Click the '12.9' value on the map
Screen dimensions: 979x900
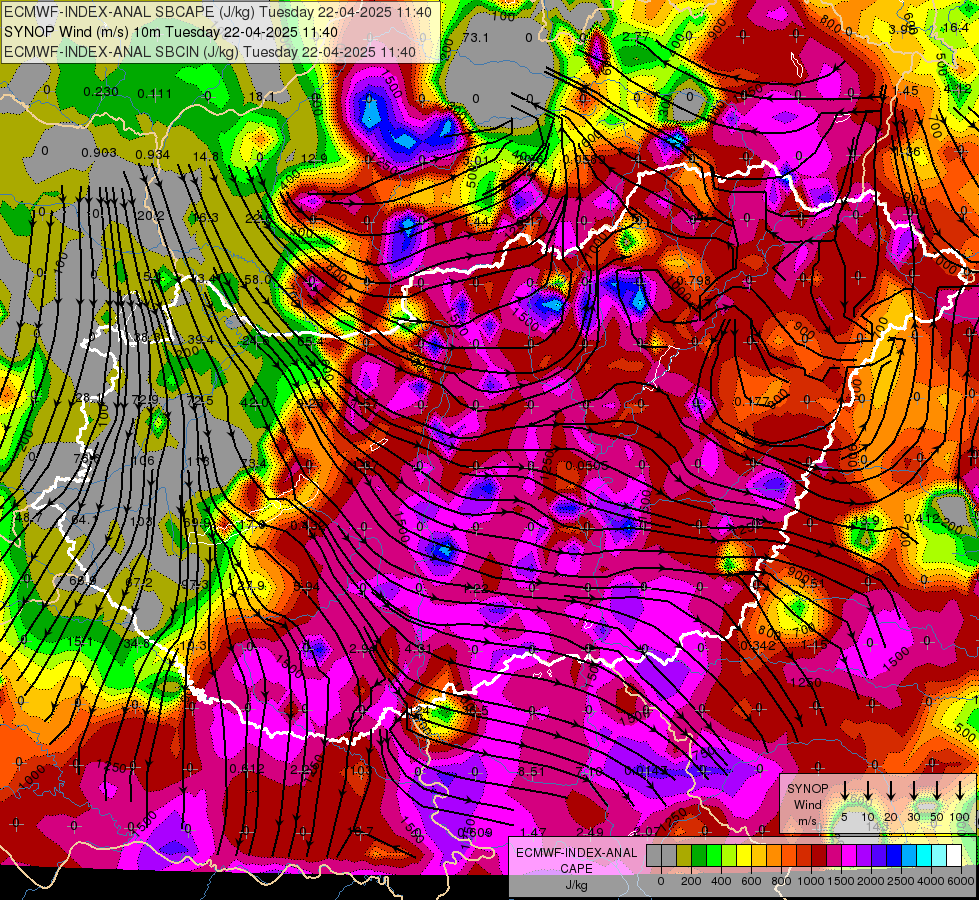click(314, 159)
